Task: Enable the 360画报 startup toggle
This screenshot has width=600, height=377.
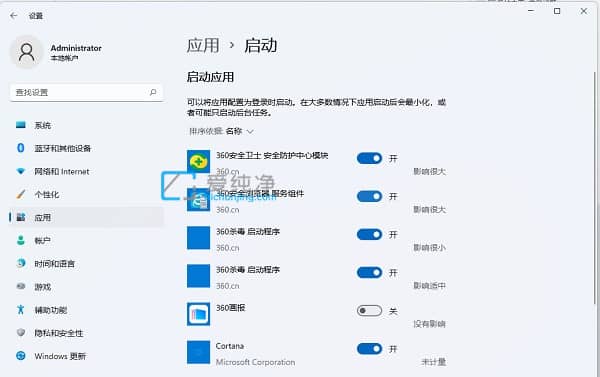Action: point(369,310)
